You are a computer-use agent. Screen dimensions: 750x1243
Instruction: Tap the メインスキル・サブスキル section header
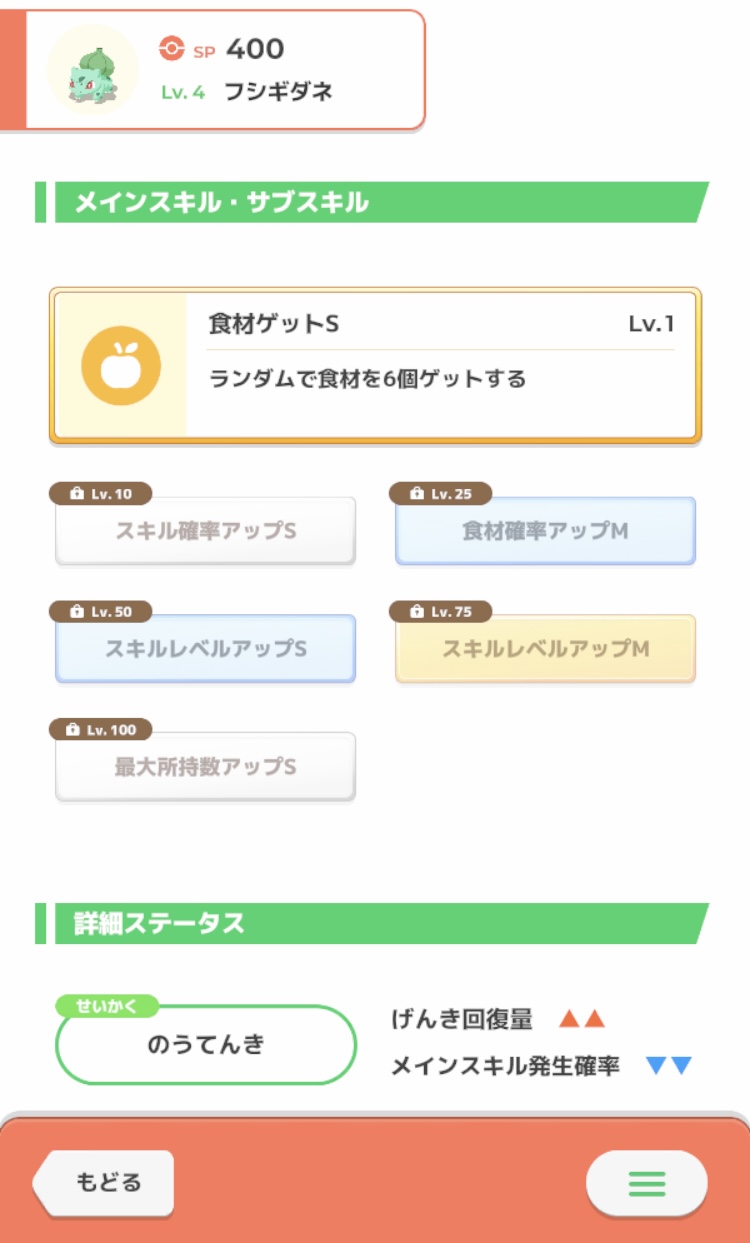click(x=372, y=203)
